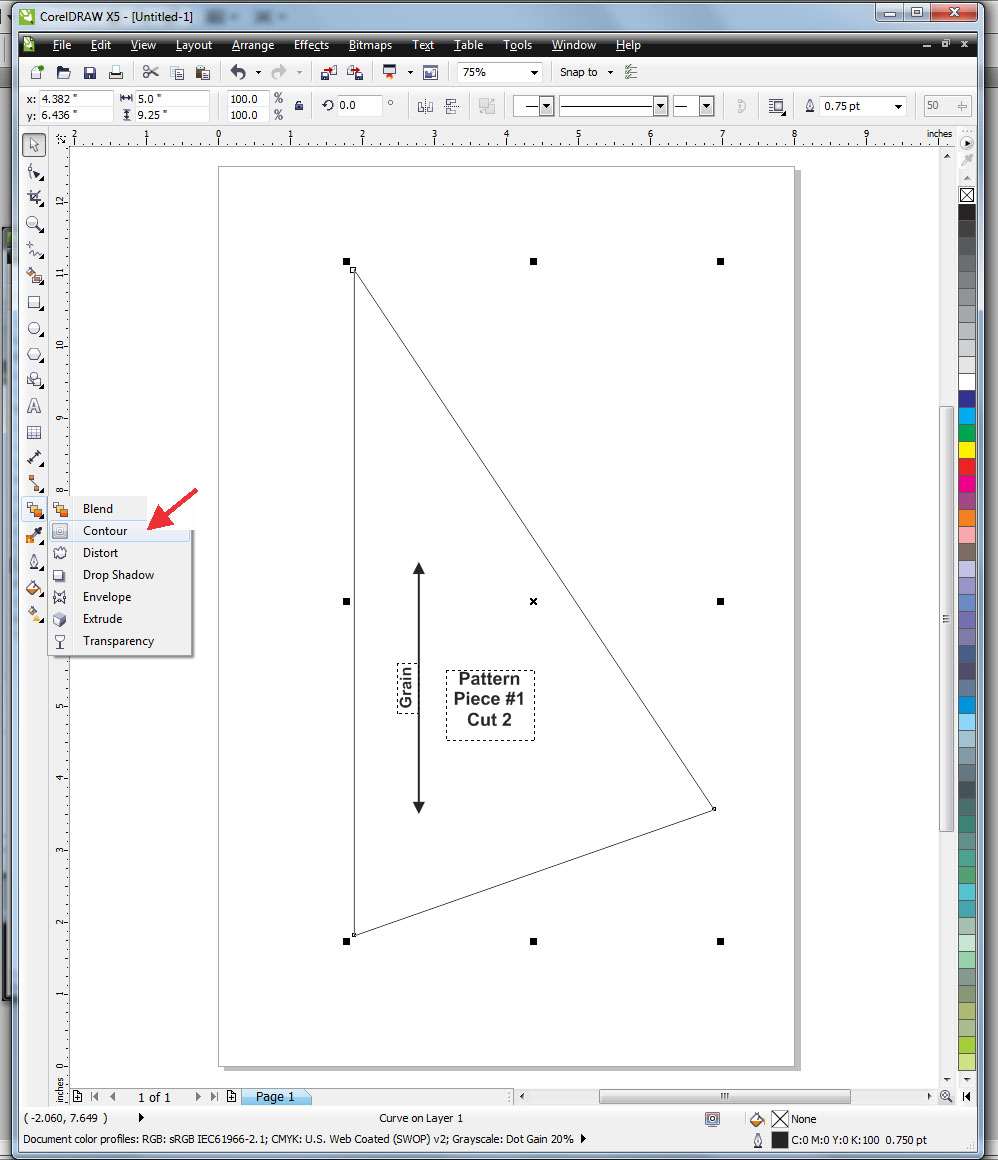Select the Crop tool
Viewport: 998px width, 1160px height.
[x=34, y=198]
